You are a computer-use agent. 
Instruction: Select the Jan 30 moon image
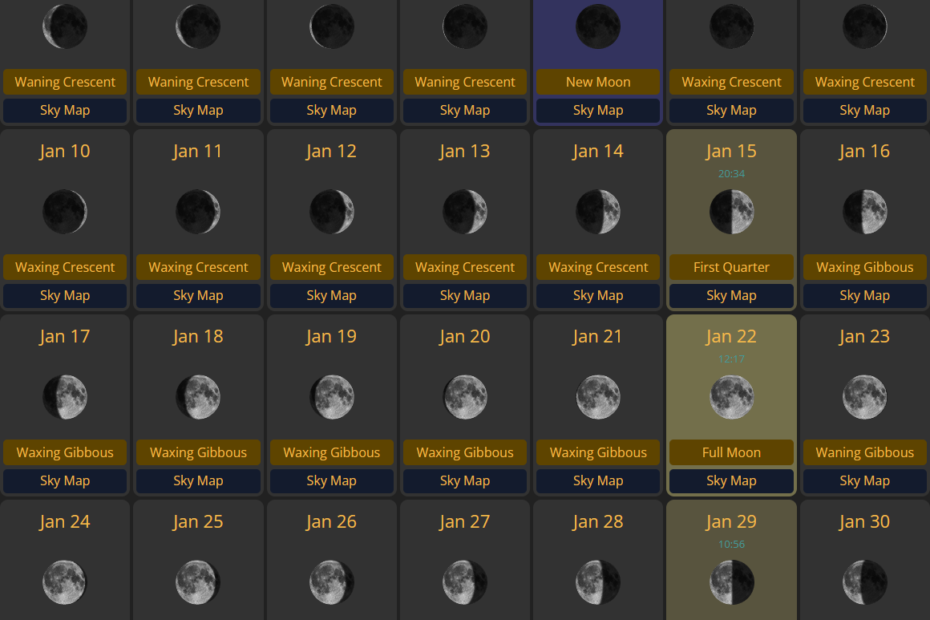pyautogui.click(x=865, y=582)
